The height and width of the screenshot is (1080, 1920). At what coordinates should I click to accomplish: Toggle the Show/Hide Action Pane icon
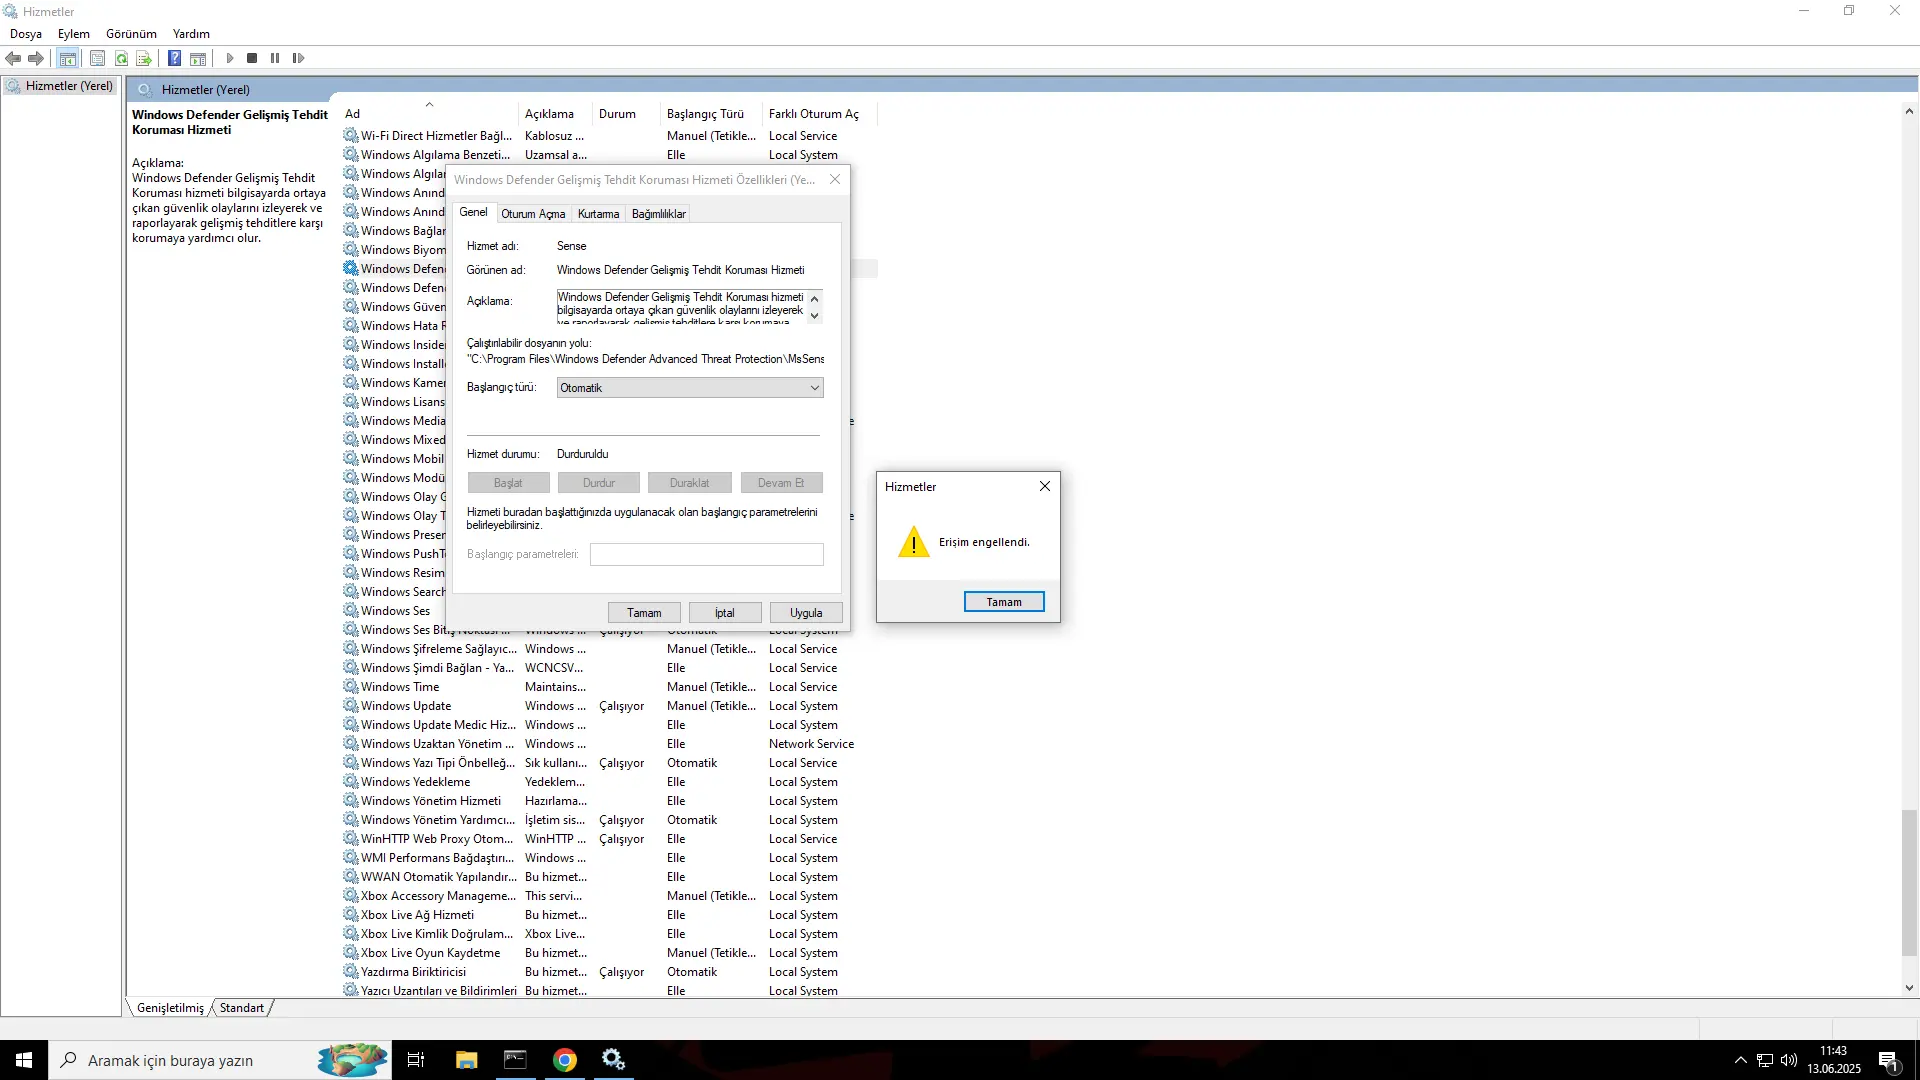198,58
